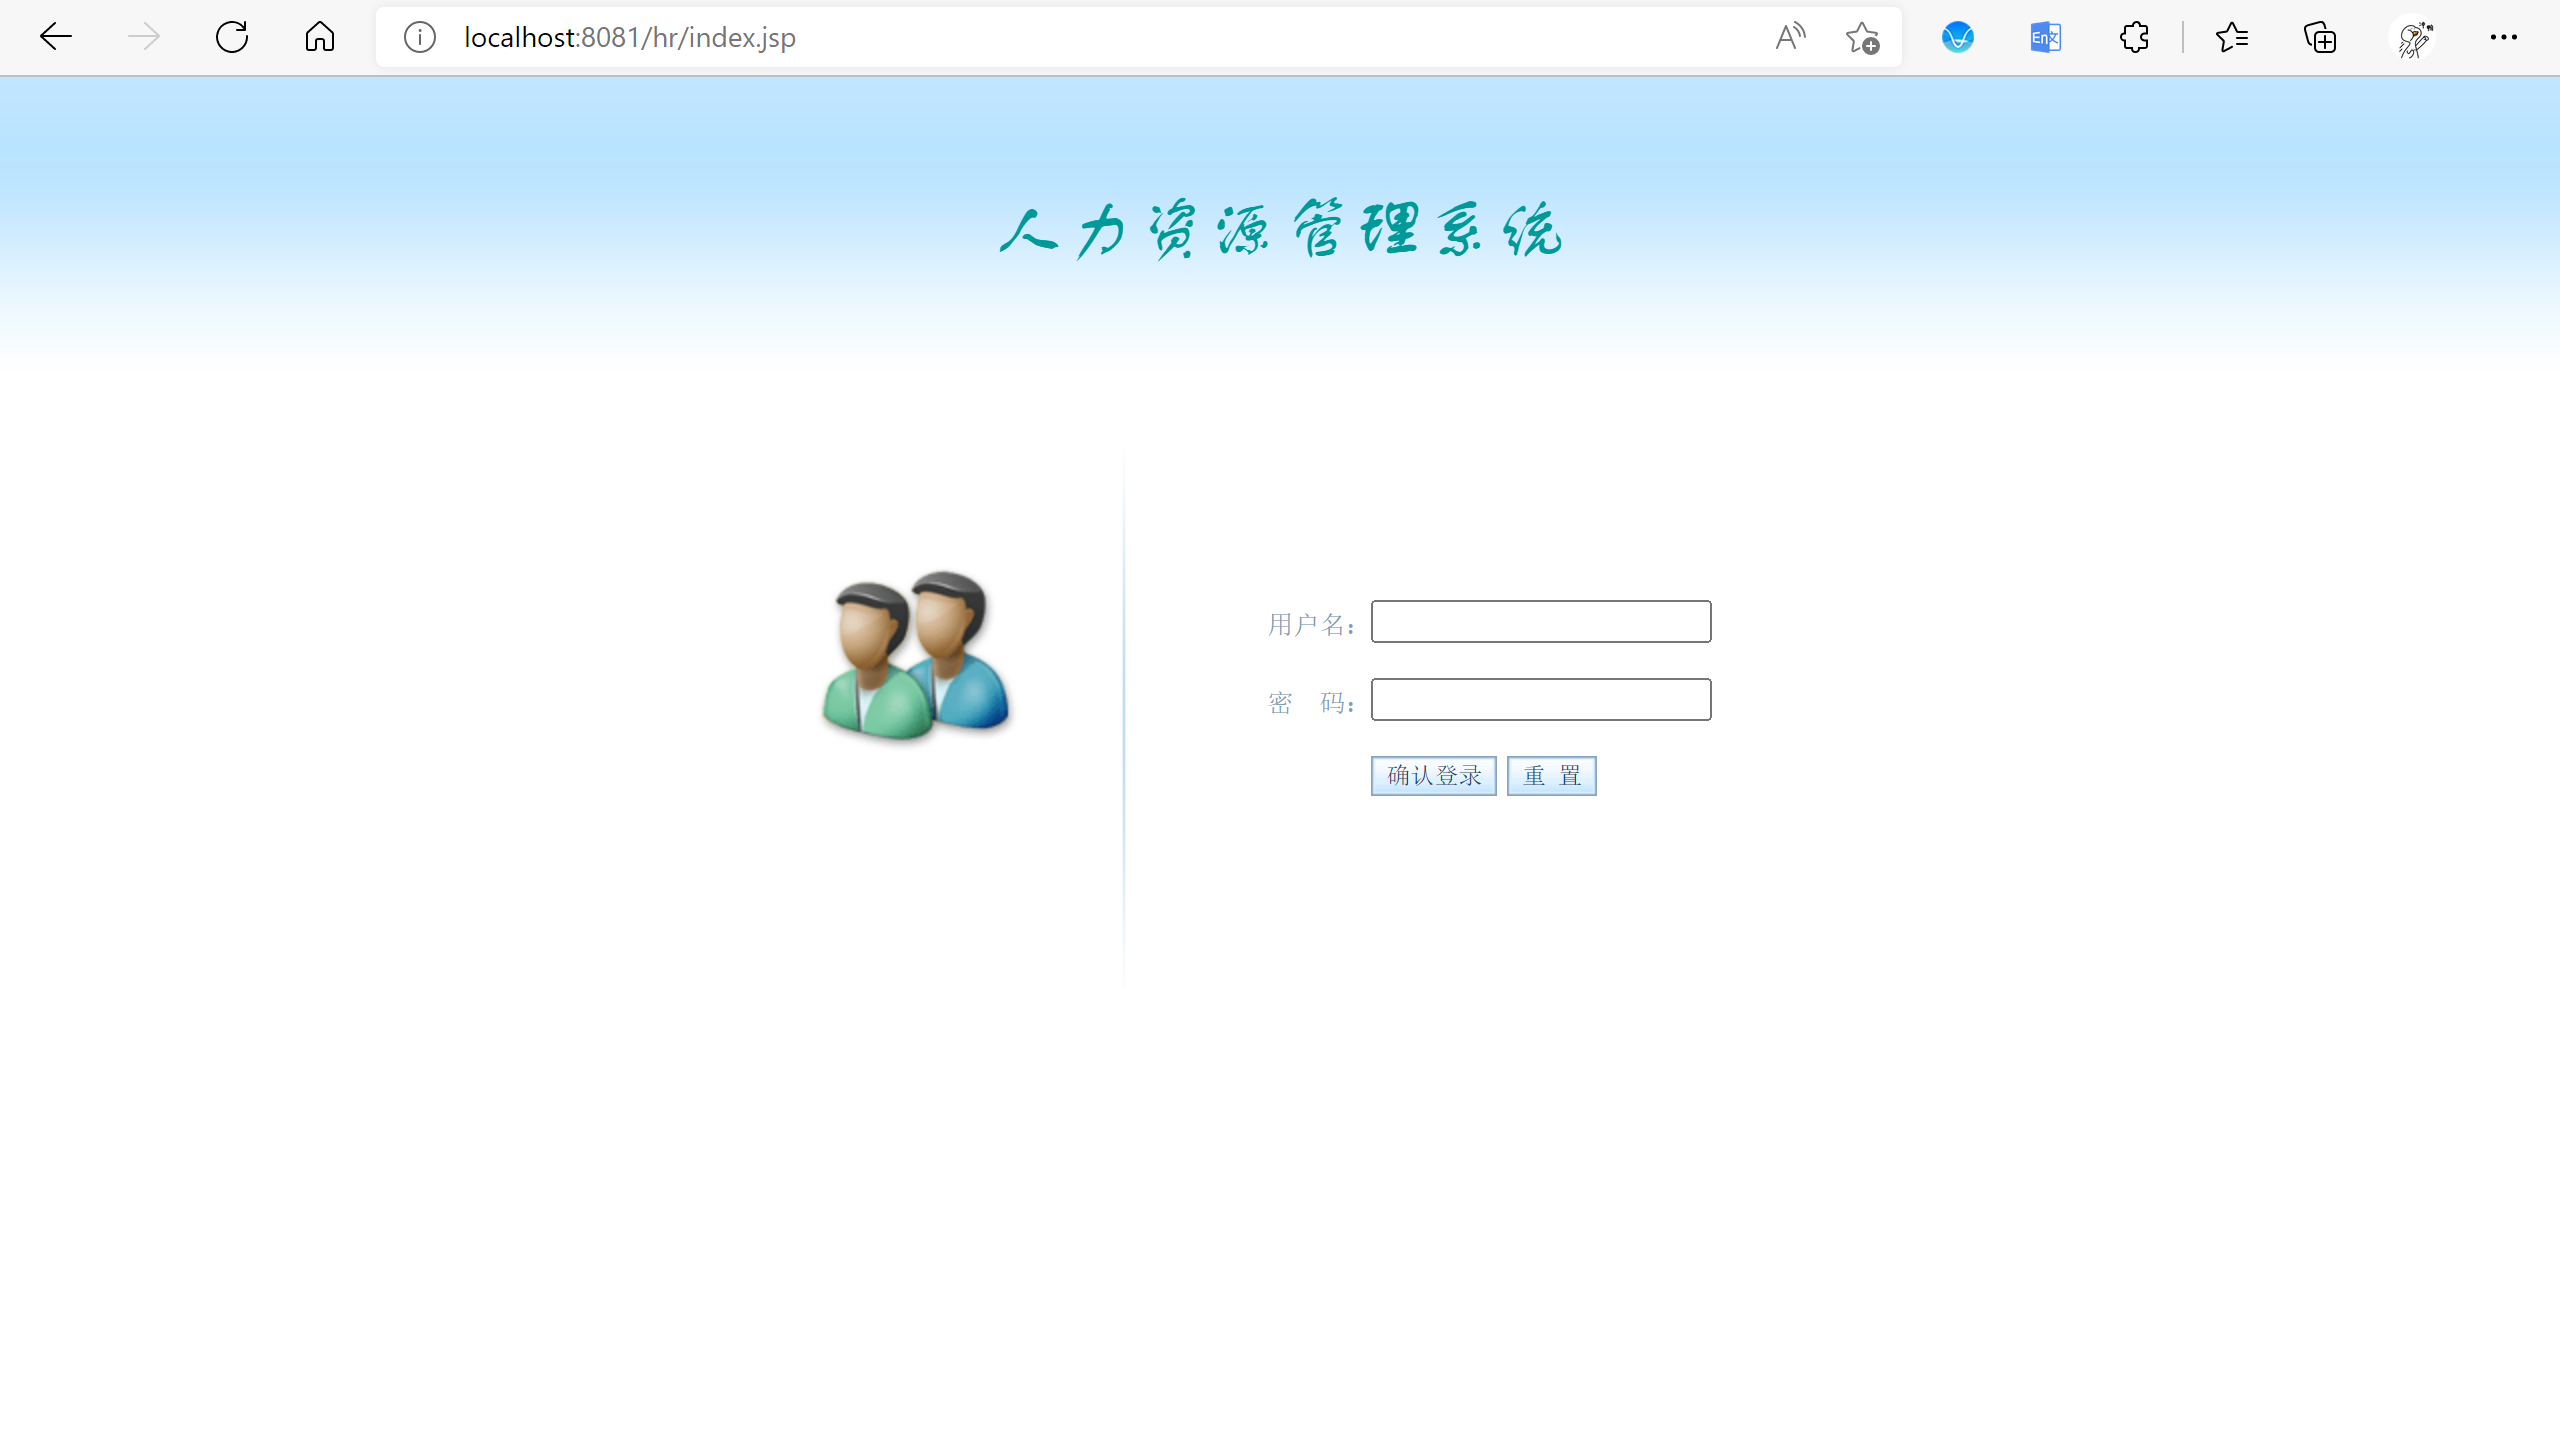
Task: Click the 用户名 username field
Action: coord(1540,621)
